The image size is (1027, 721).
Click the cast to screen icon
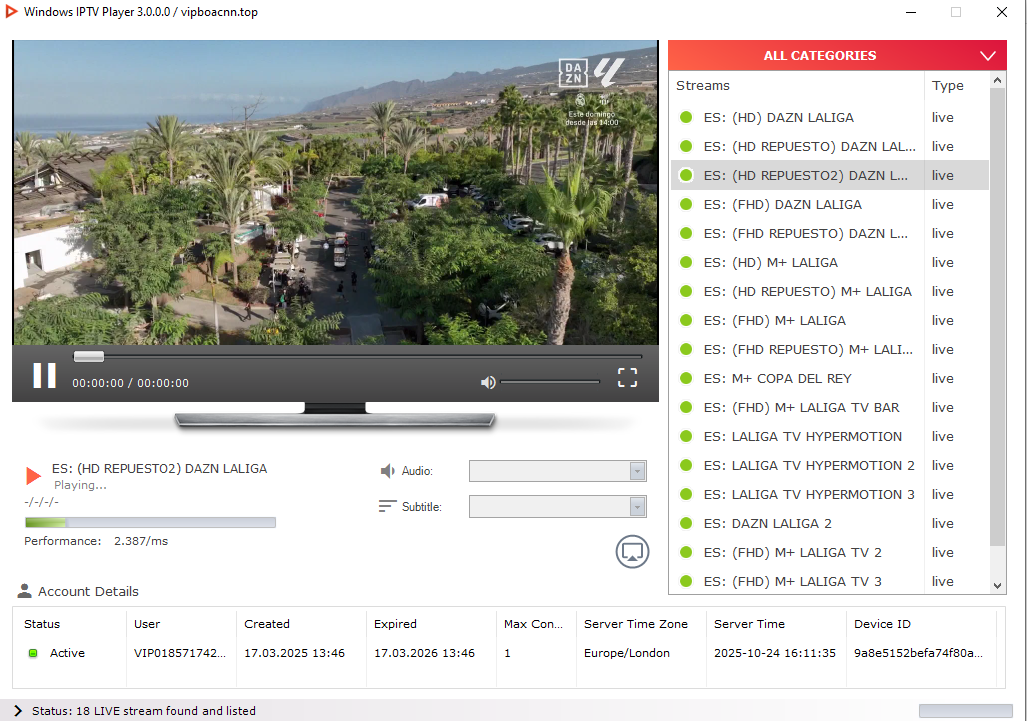click(632, 551)
